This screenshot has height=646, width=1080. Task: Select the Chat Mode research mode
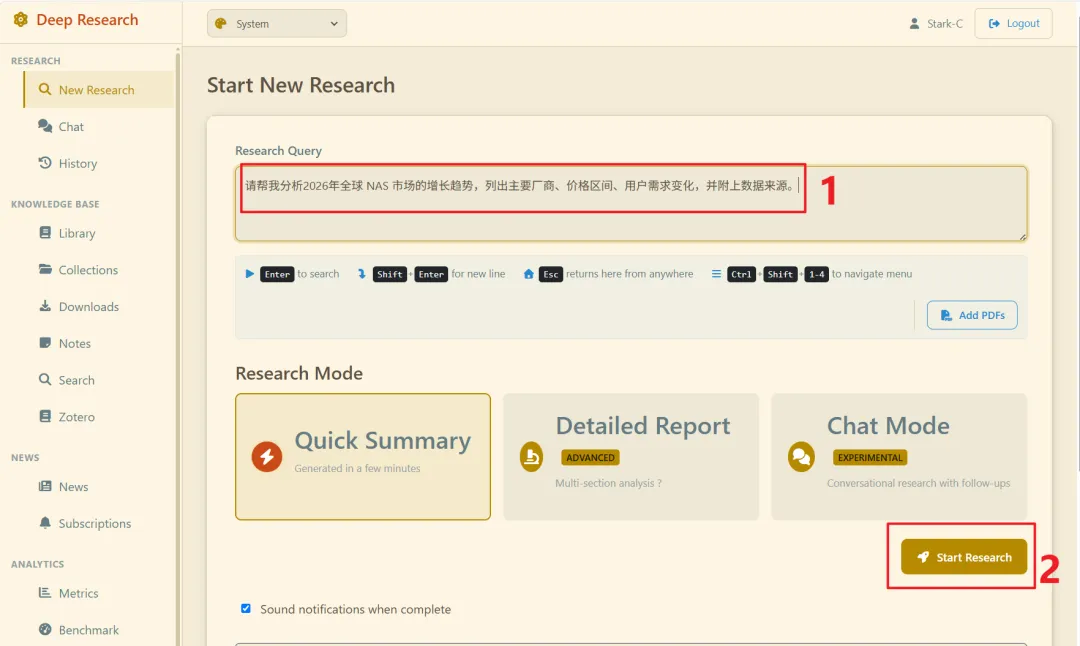(899, 457)
